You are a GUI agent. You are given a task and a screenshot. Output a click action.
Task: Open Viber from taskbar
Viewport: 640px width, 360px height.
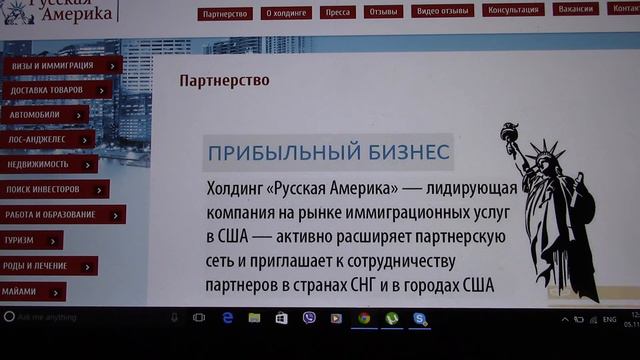click(309, 318)
